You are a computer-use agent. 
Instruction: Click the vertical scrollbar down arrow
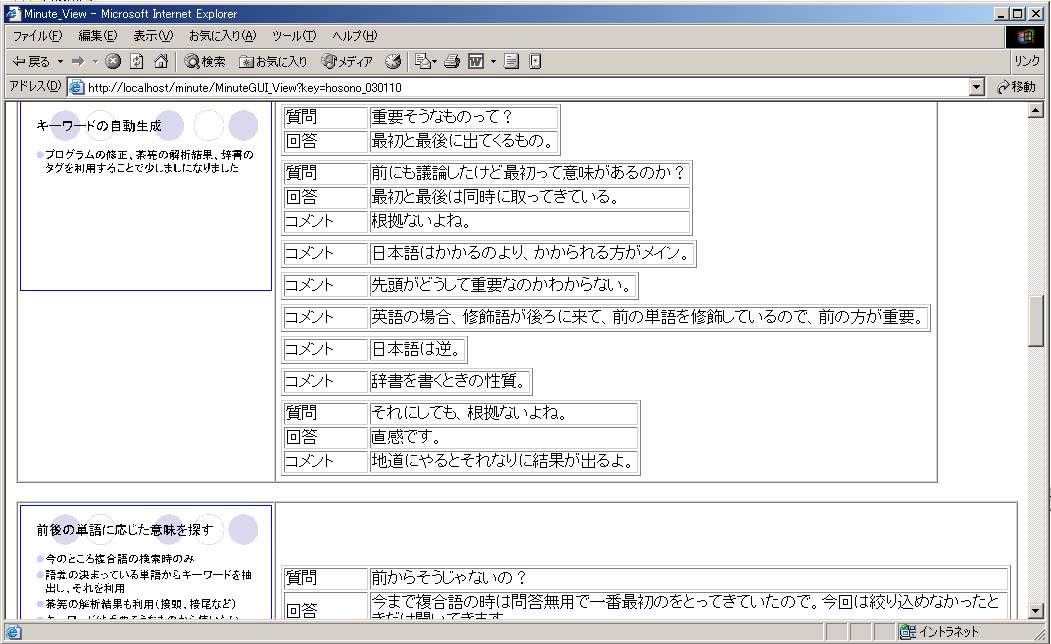pyautogui.click(x=1036, y=611)
